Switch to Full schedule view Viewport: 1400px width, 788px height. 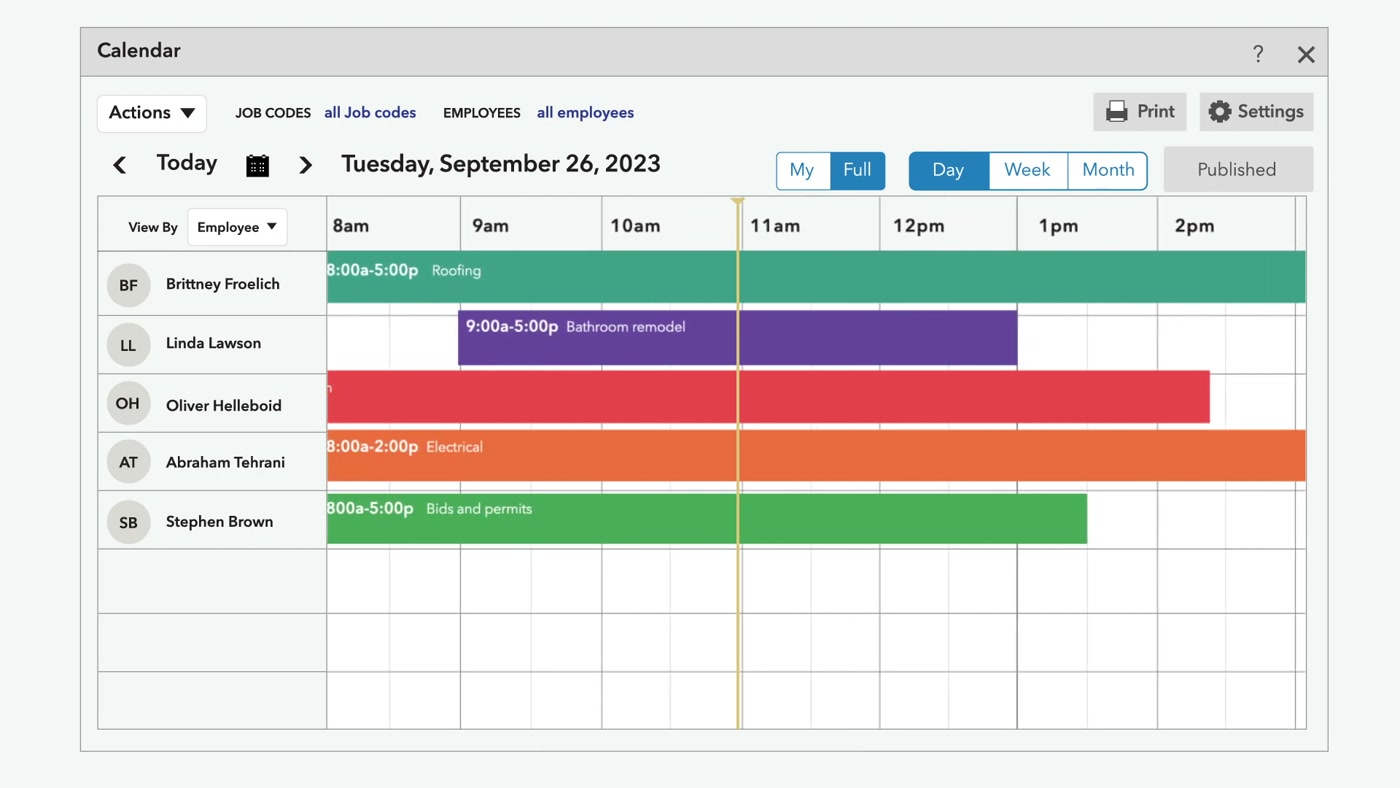pos(857,170)
